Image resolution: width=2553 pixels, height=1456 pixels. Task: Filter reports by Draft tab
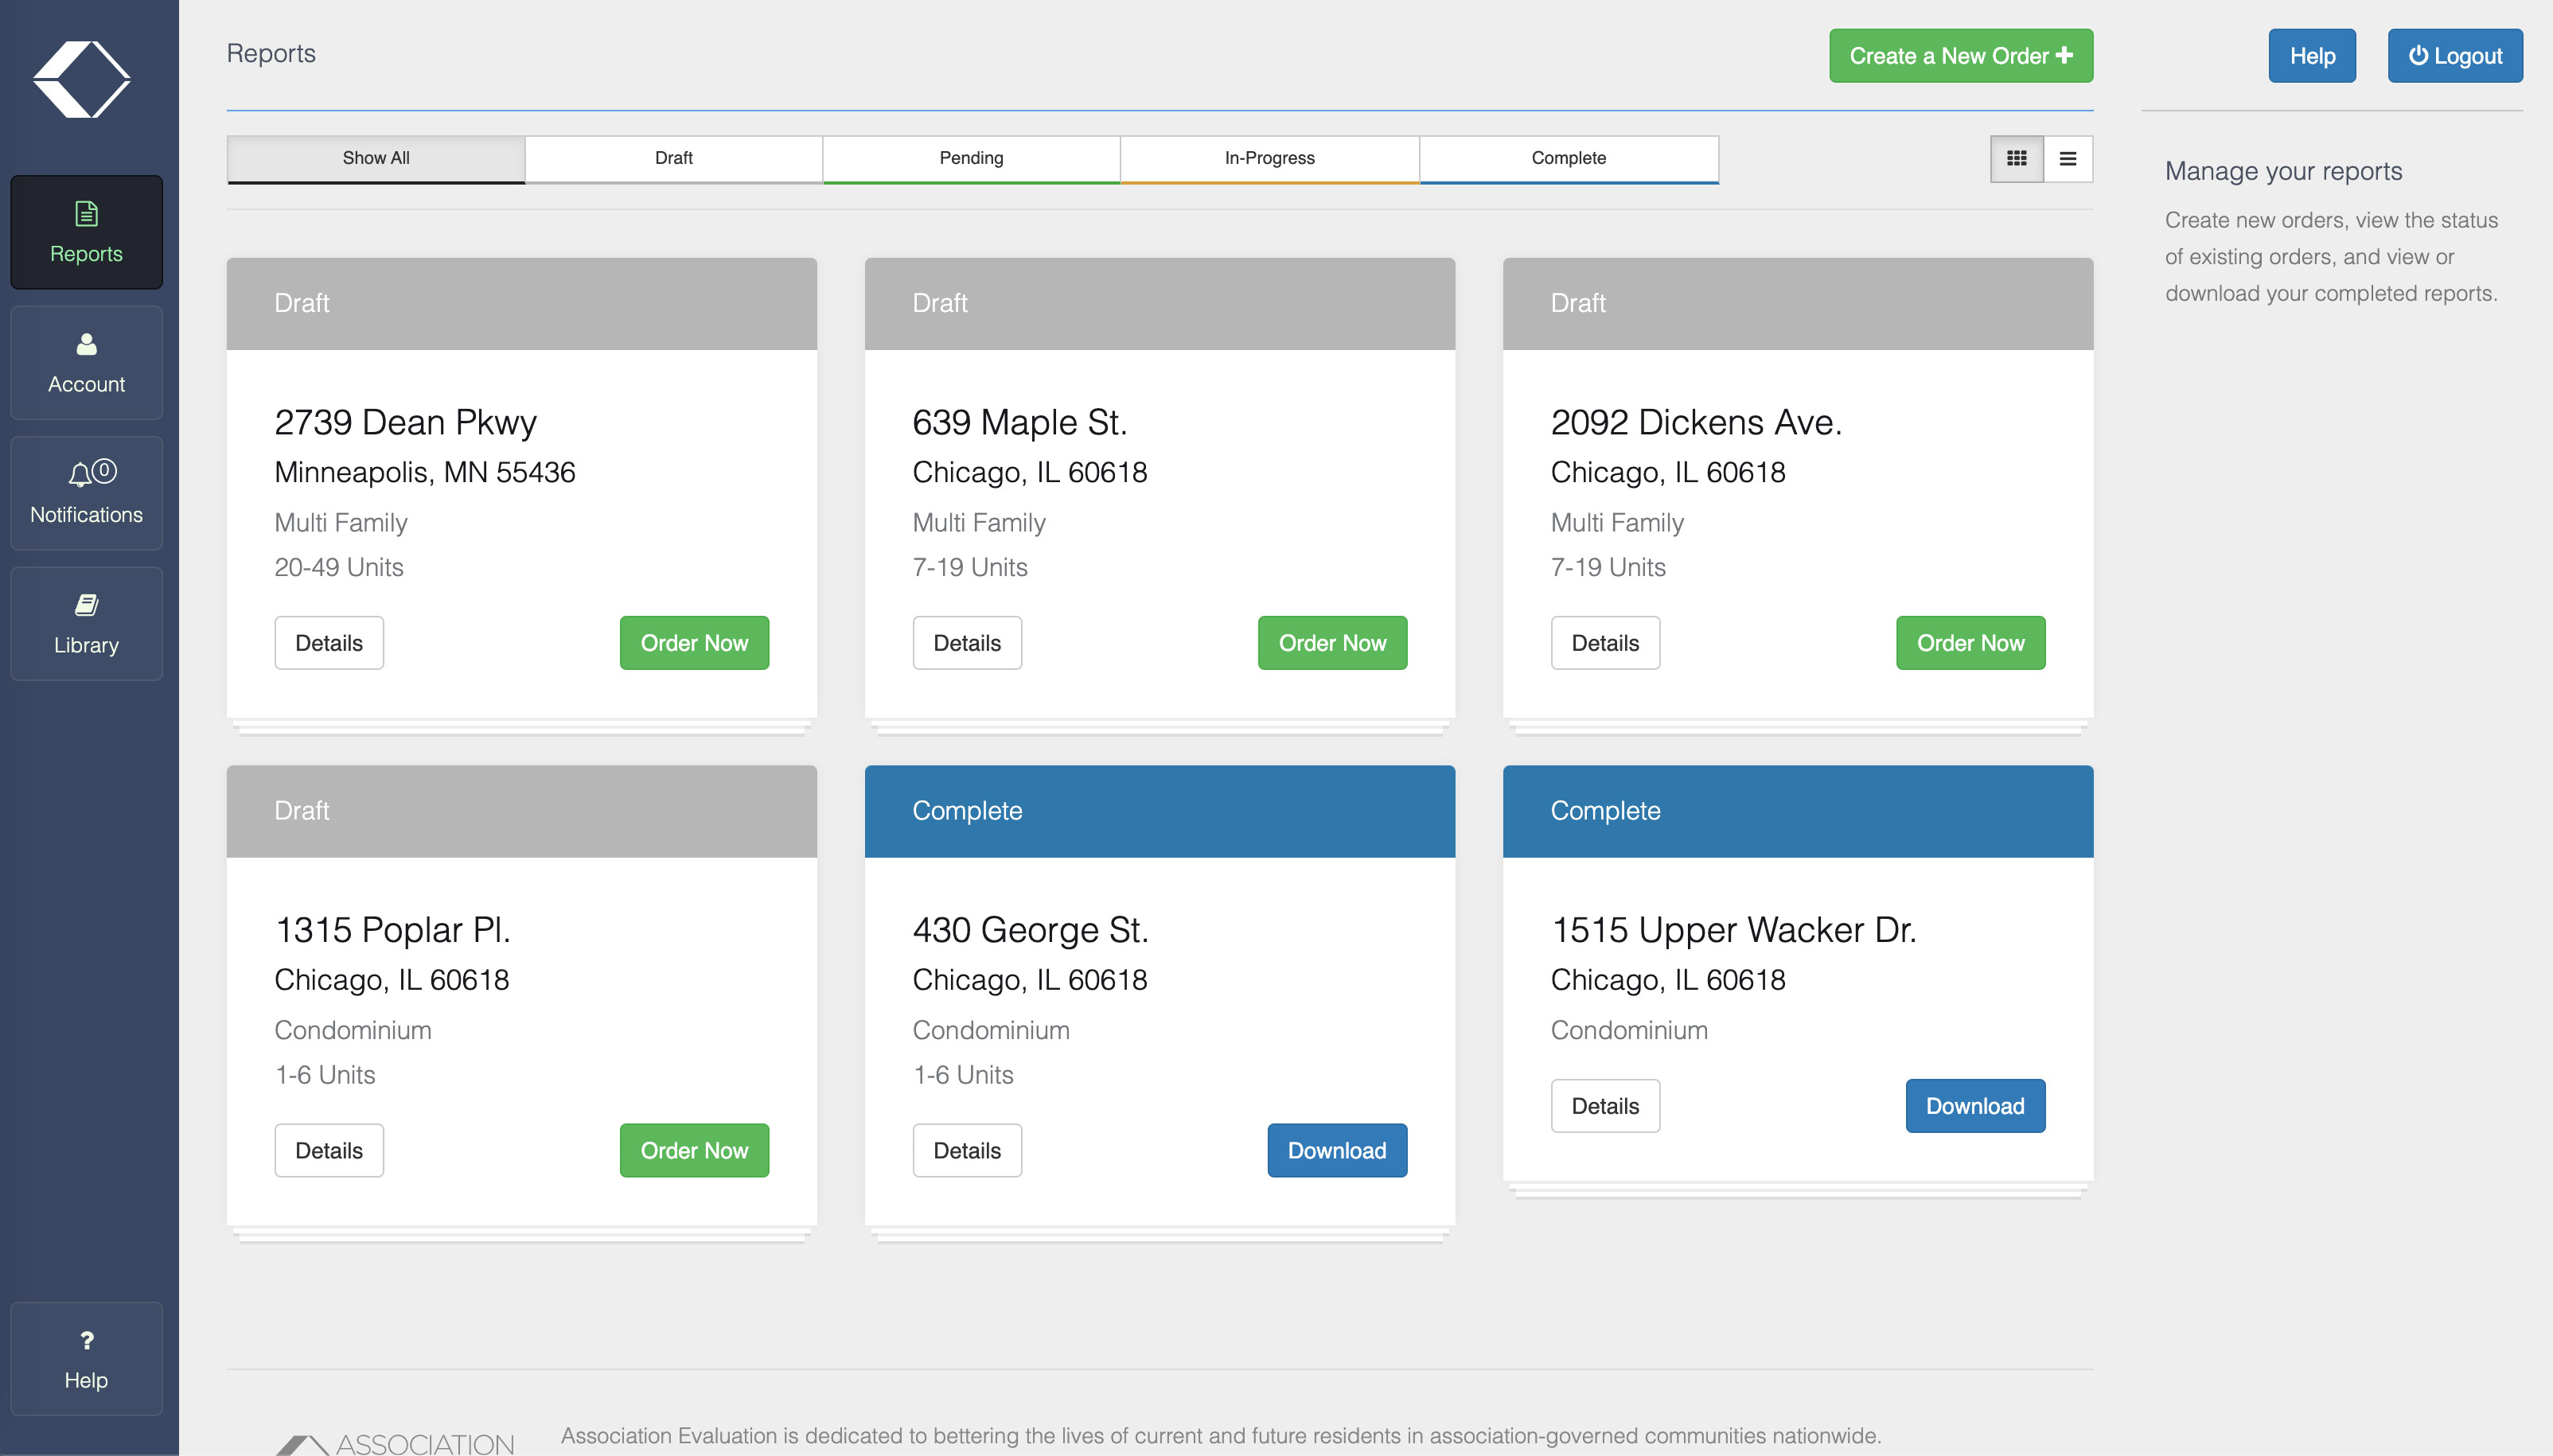point(673,158)
